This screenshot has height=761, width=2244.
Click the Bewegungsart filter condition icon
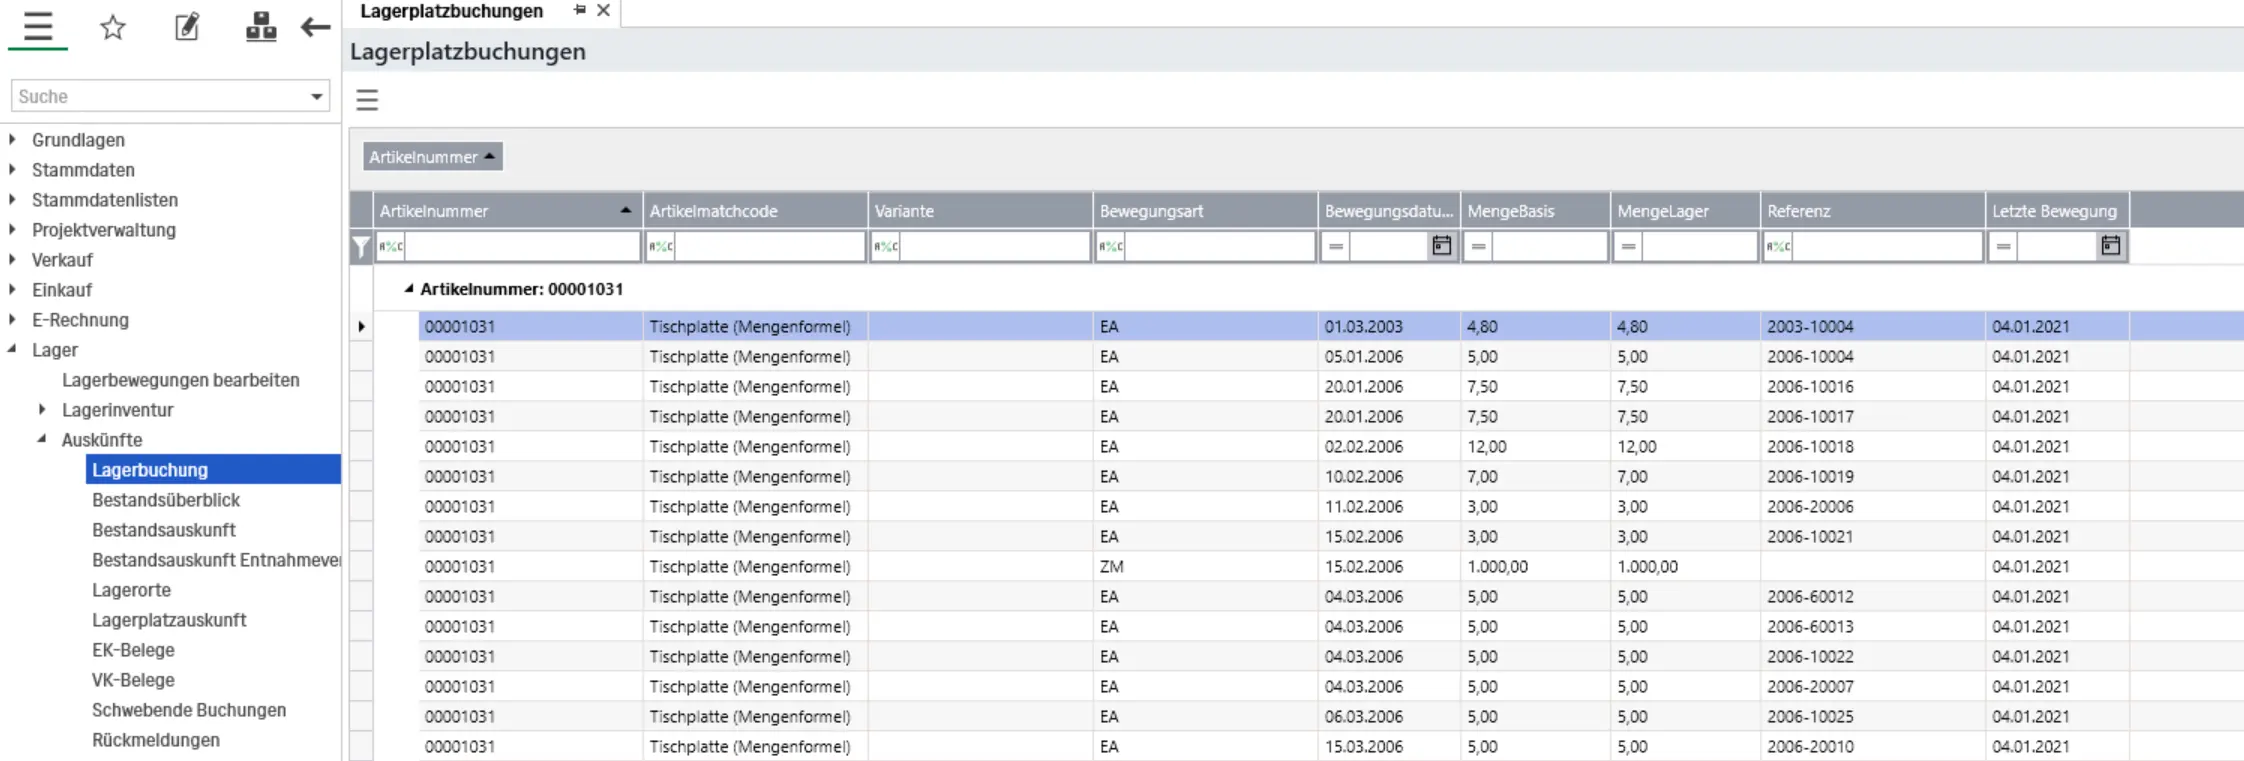(x=1111, y=246)
